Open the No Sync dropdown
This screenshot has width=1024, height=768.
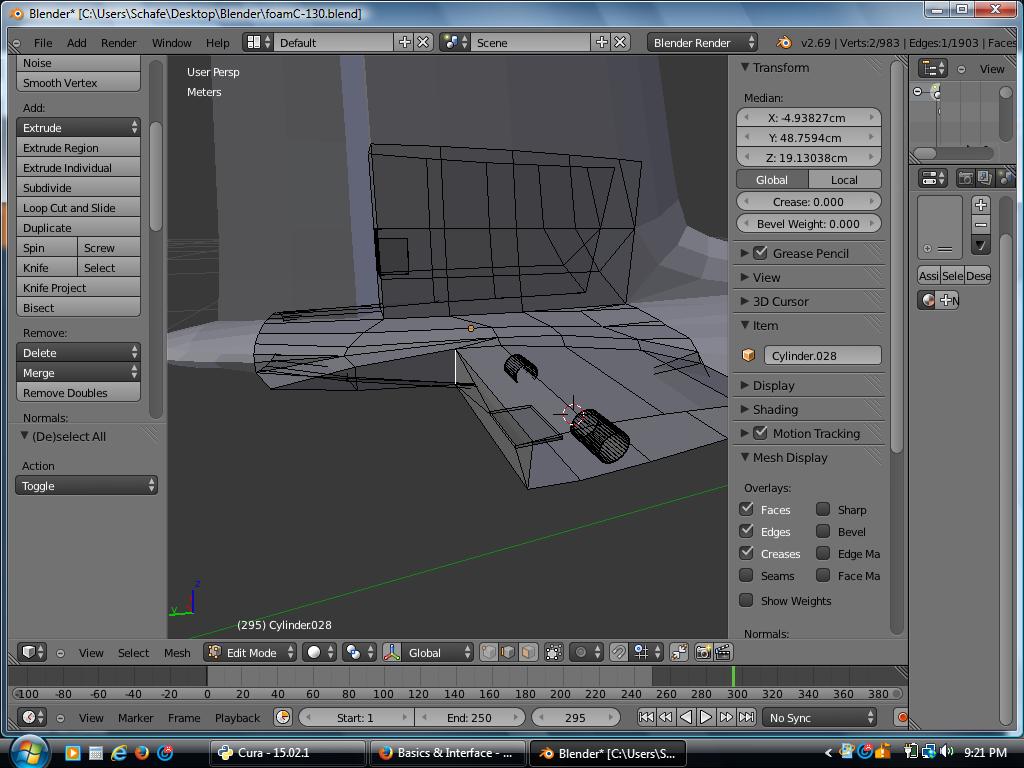[820, 717]
